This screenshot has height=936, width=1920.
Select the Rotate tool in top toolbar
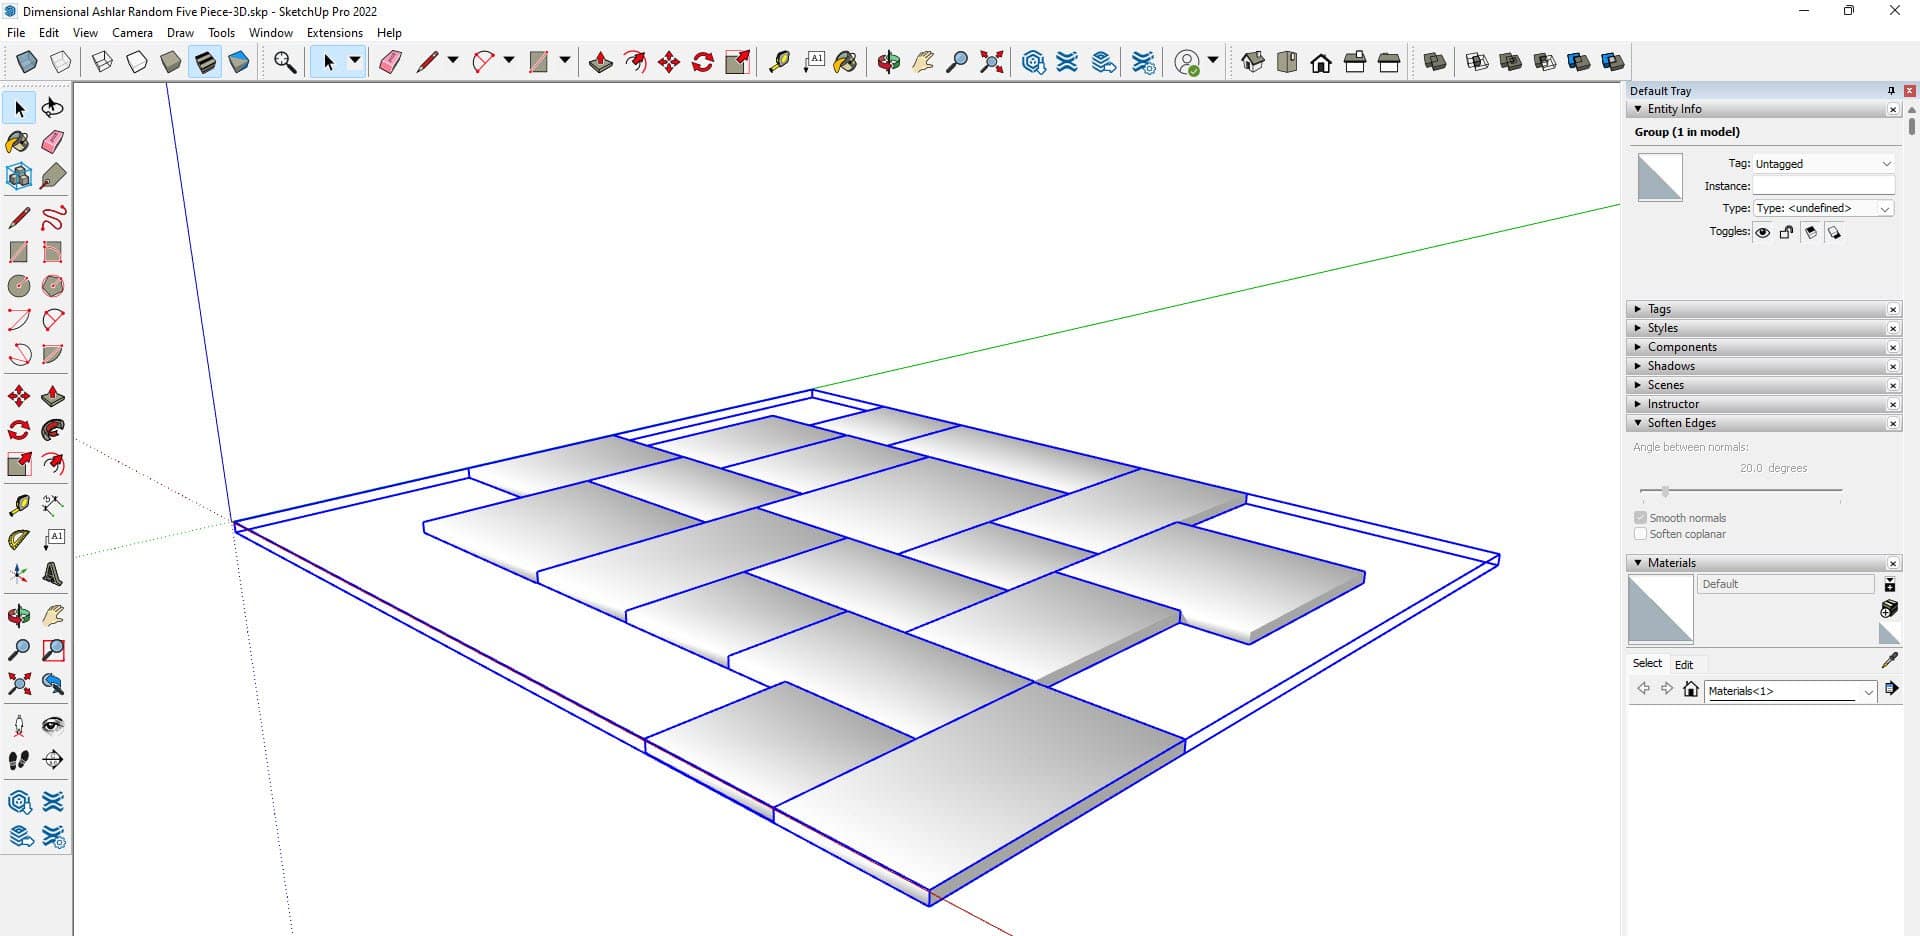coord(703,62)
